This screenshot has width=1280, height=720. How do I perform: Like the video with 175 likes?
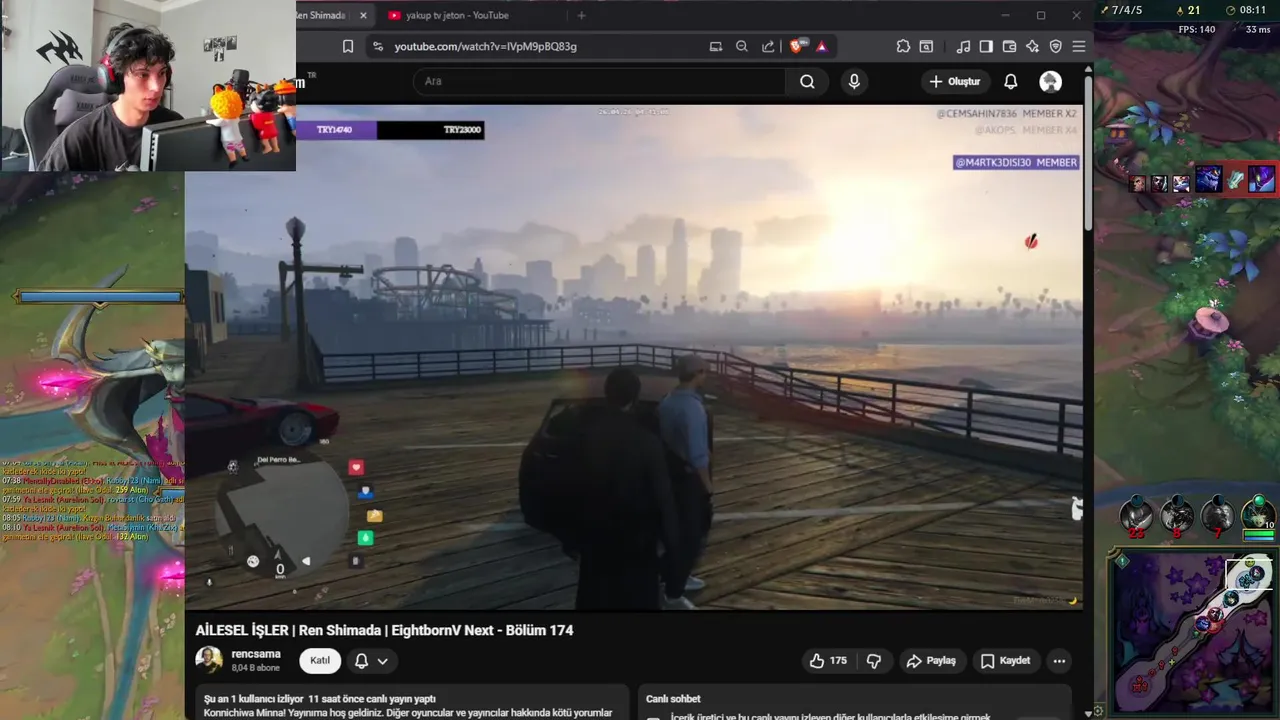click(x=828, y=660)
